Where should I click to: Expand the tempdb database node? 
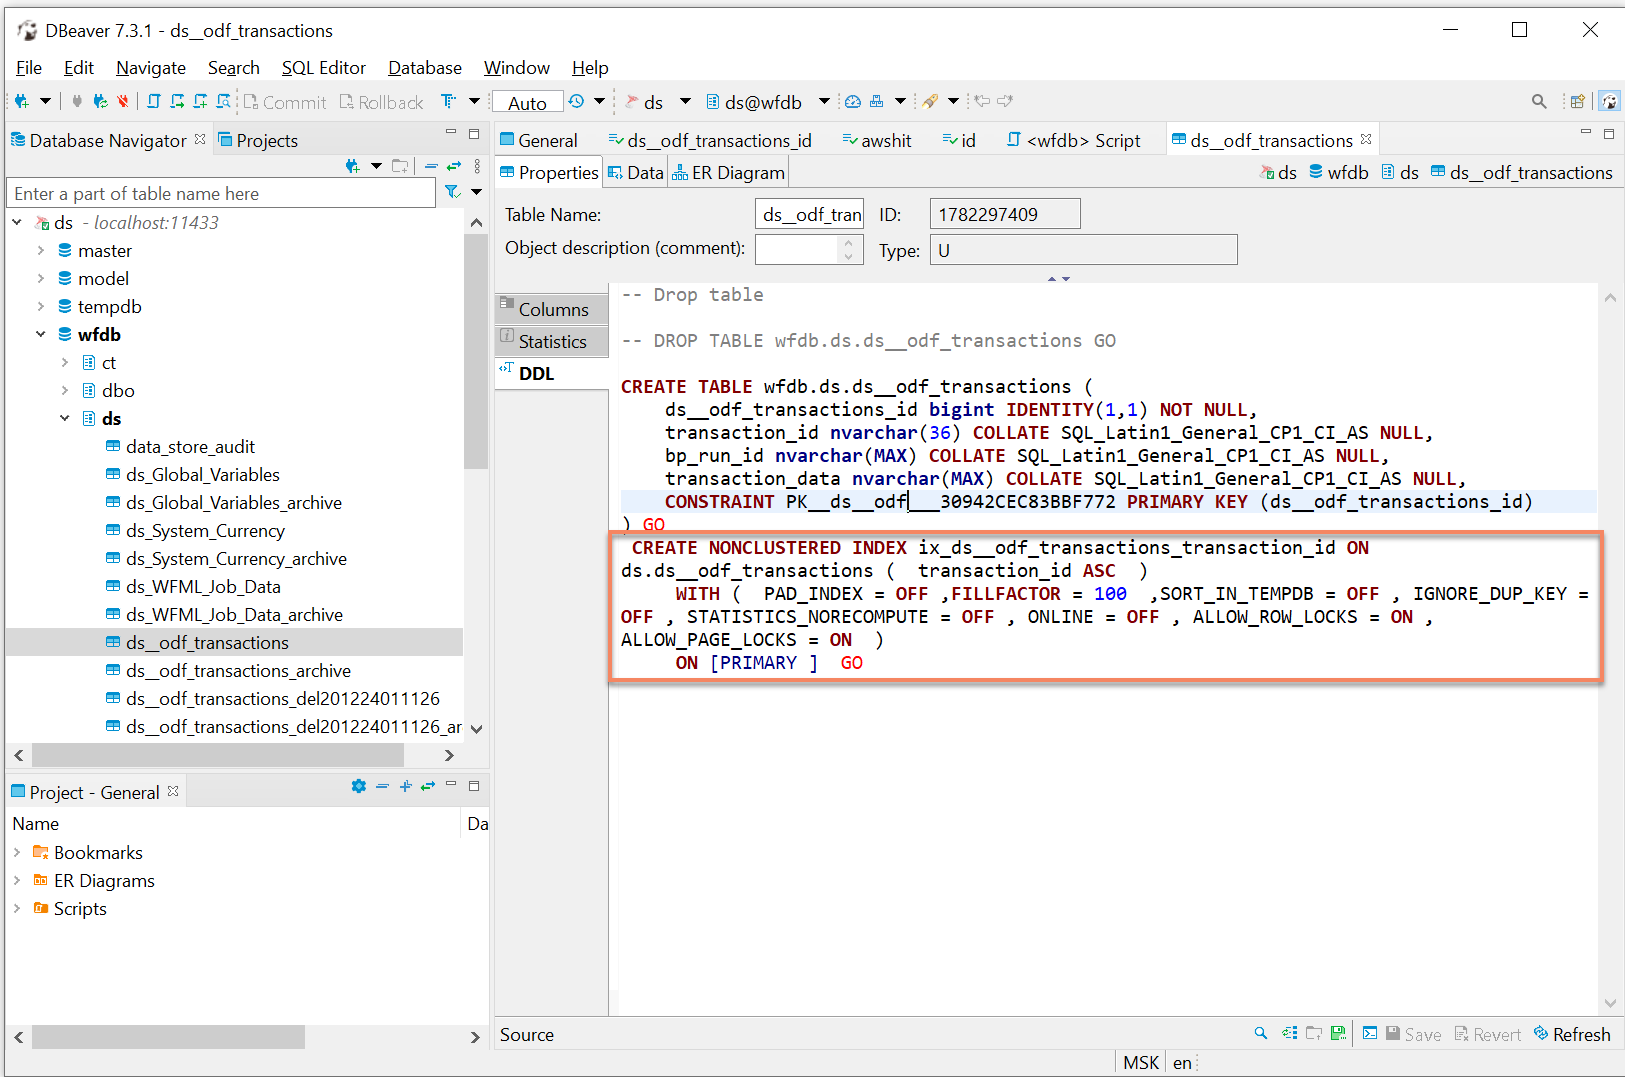click(41, 307)
